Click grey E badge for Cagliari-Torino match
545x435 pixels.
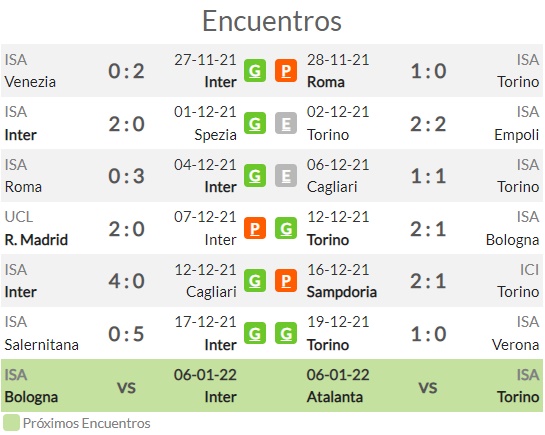click(x=286, y=176)
